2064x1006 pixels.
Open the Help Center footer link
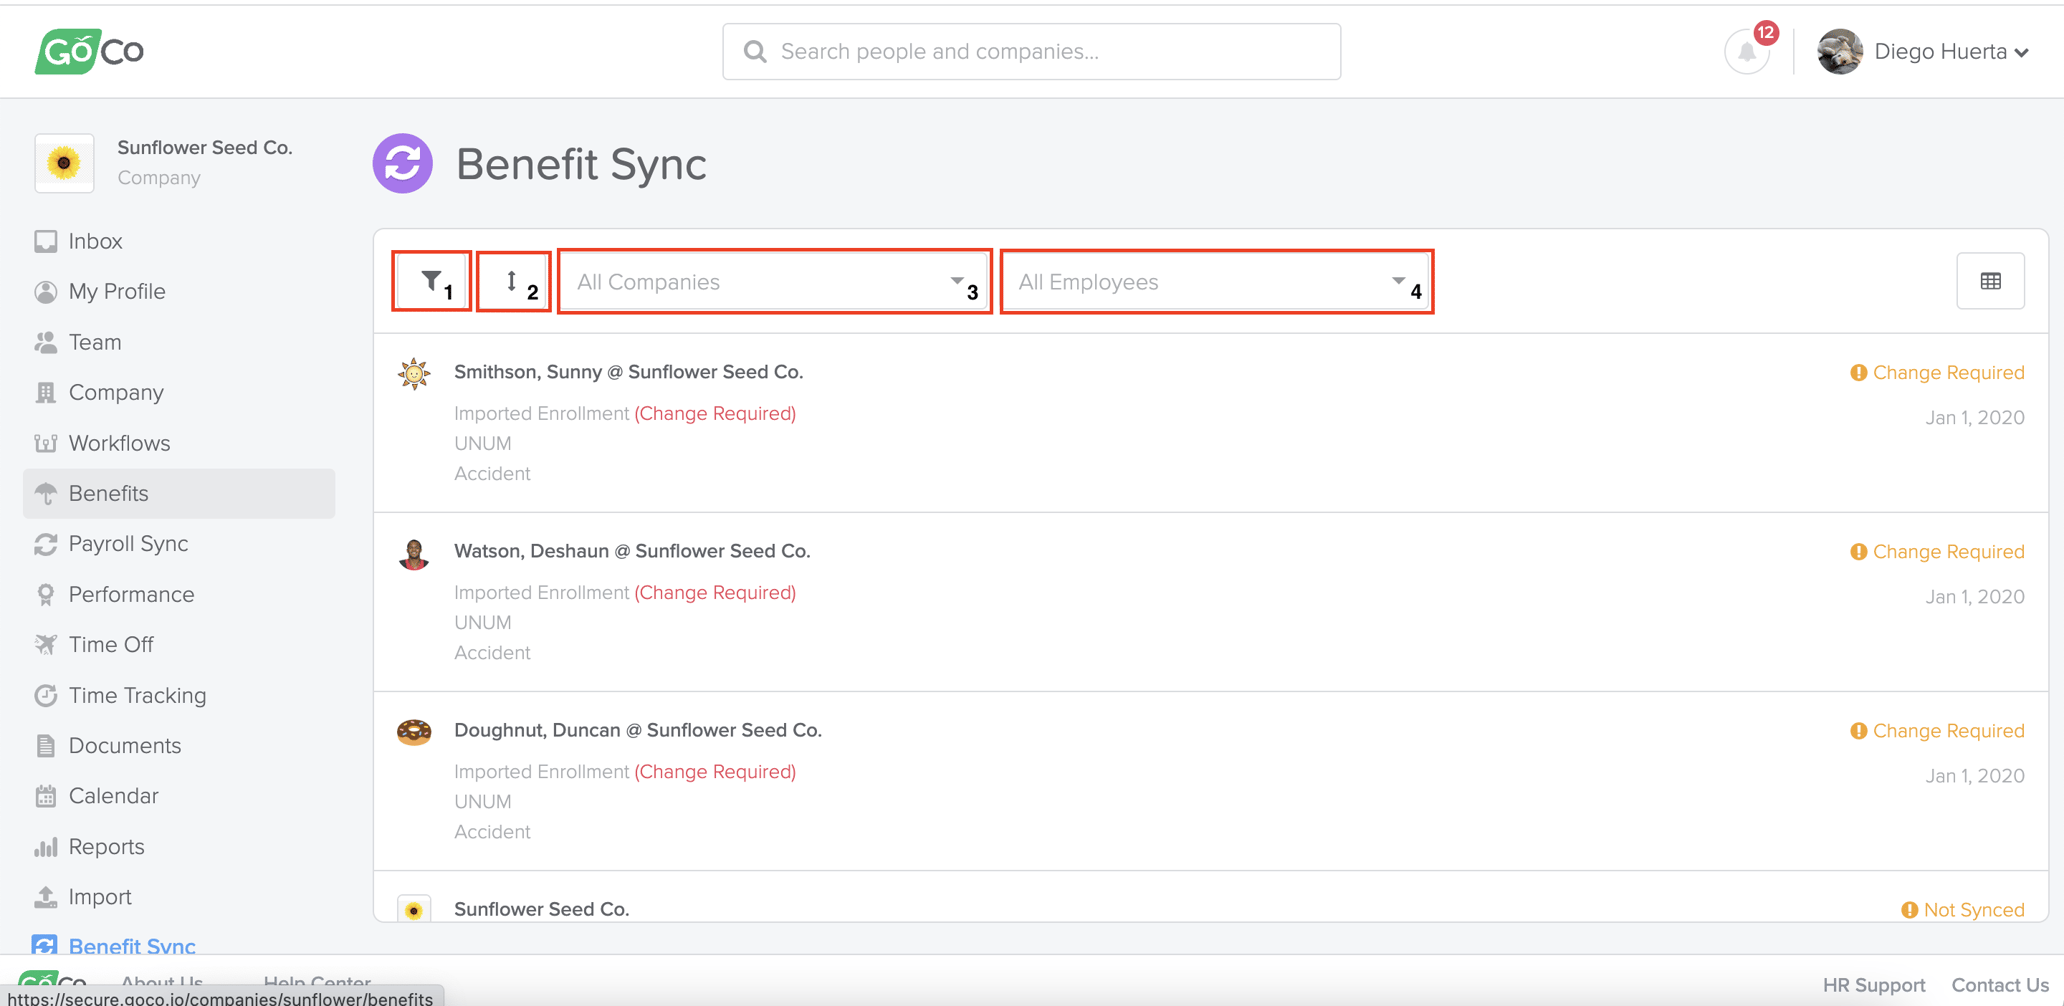click(x=317, y=983)
